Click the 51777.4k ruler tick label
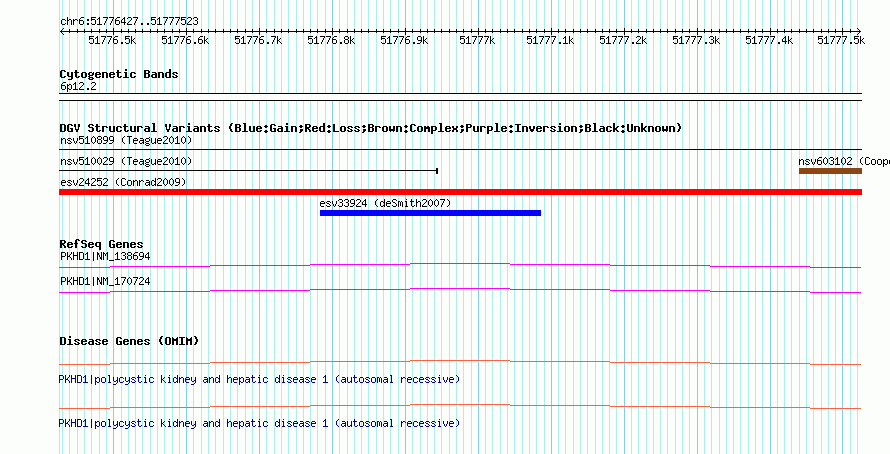 pos(769,40)
